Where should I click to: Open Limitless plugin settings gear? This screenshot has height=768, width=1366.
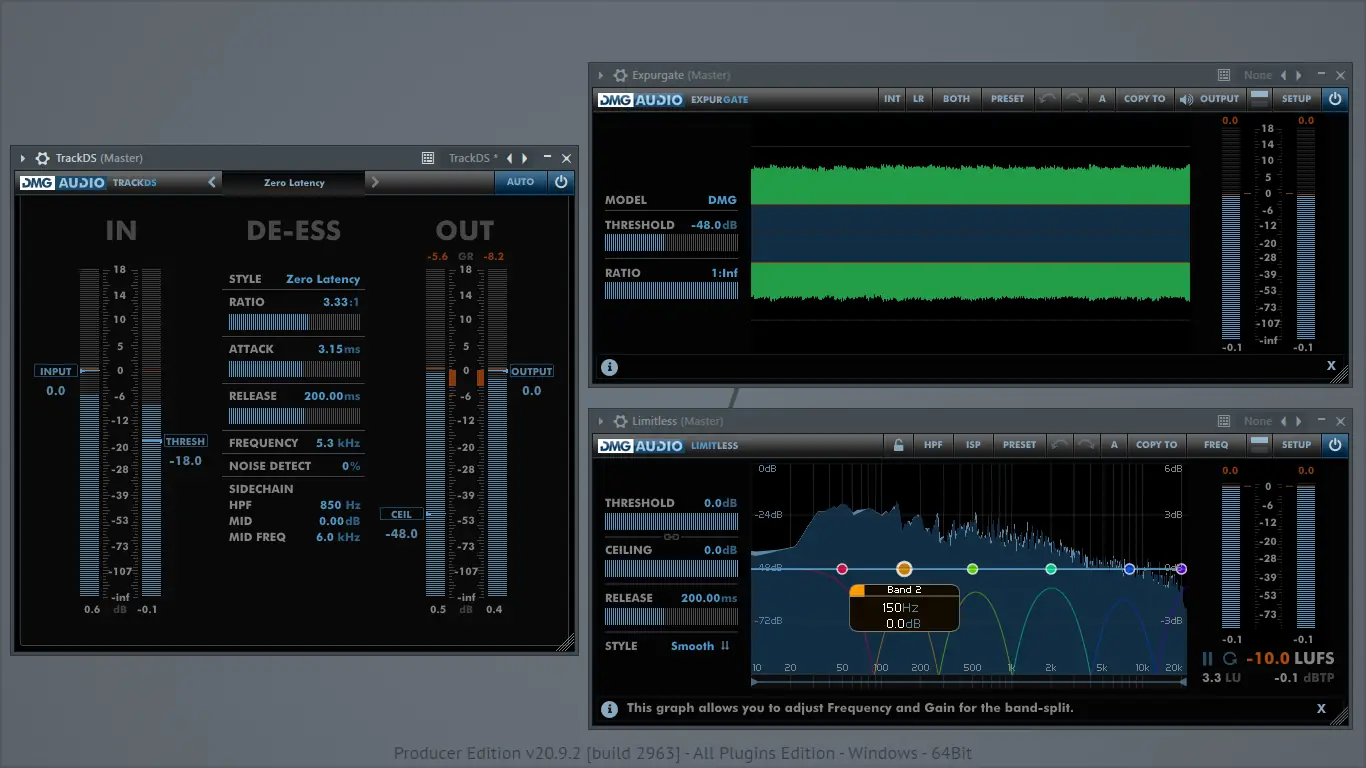tap(620, 421)
